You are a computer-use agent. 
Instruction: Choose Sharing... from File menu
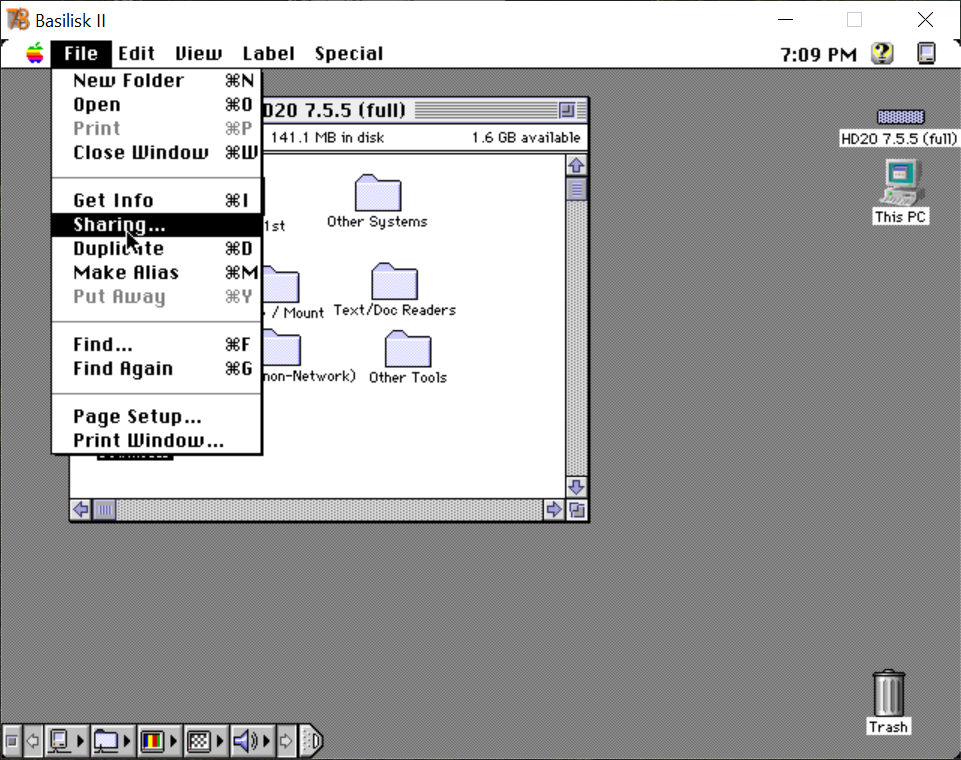click(x=157, y=224)
